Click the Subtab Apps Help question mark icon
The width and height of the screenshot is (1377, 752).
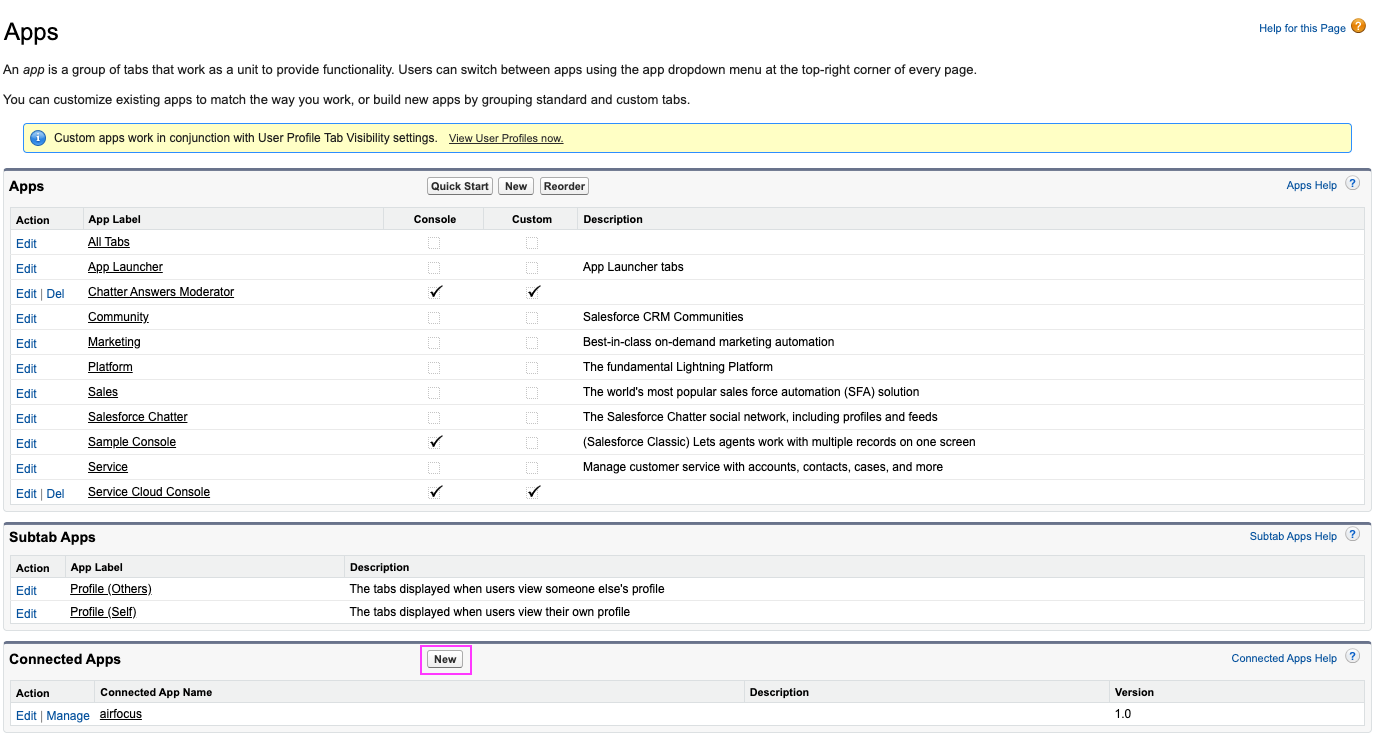(x=1352, y=535)
